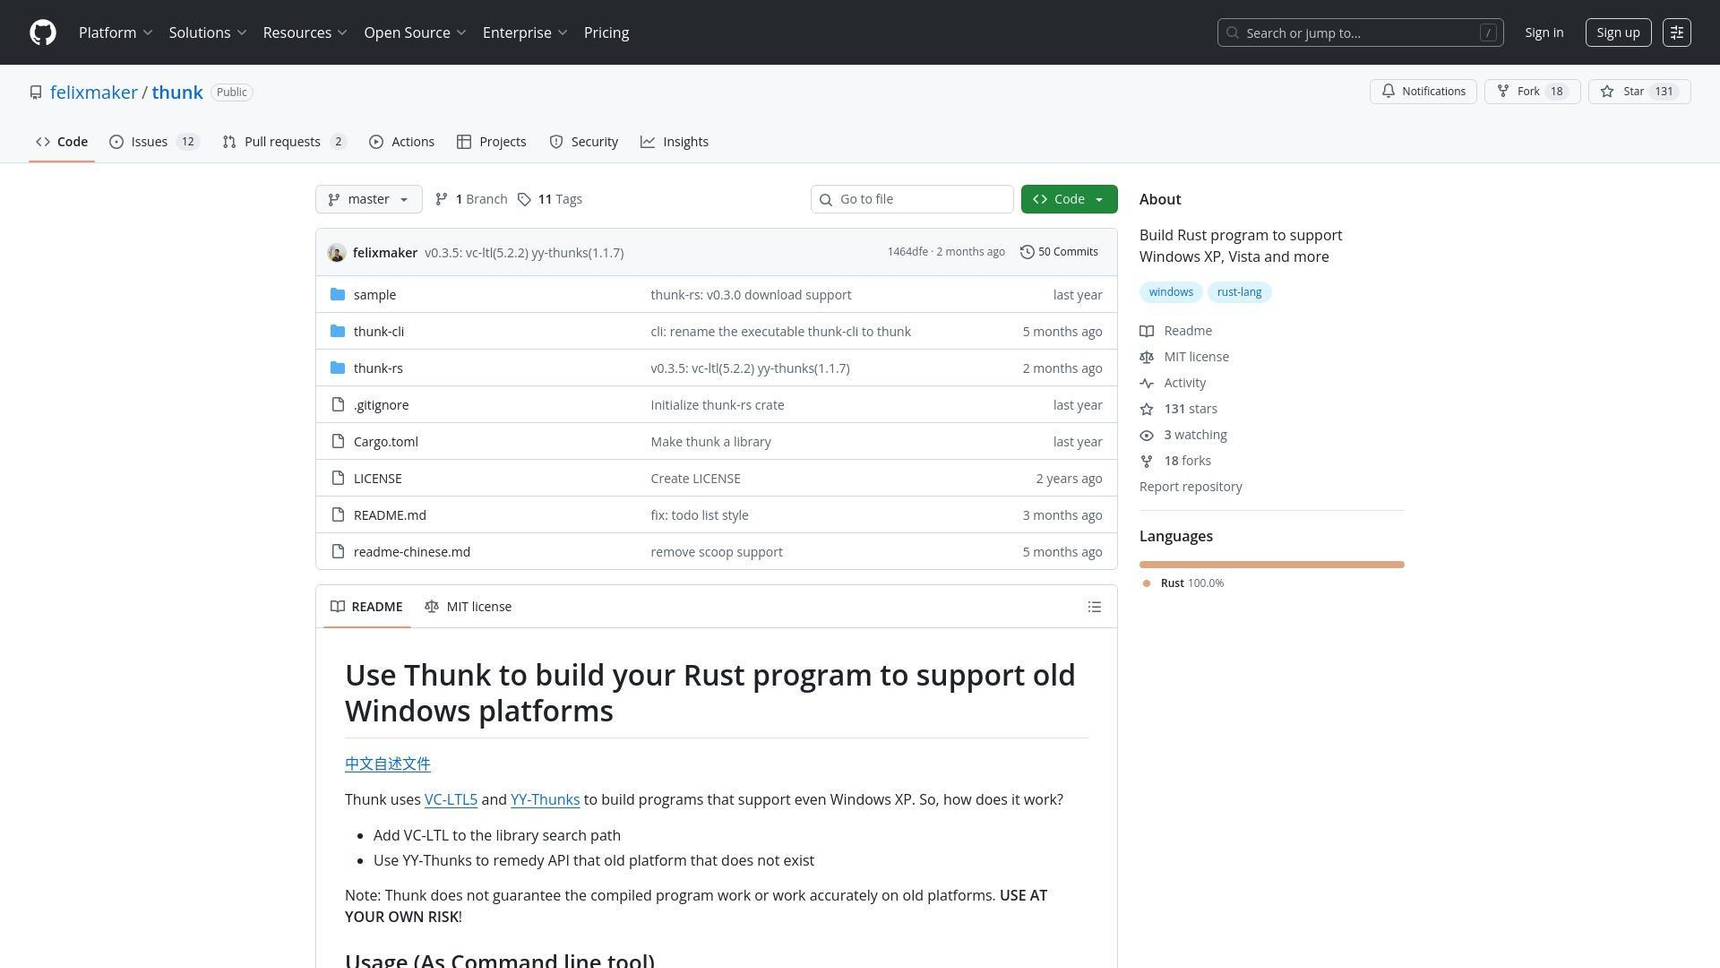Screen dimensions: 1720x968
Task: Click felixmaker's avatar in commit row
Action: click(x=337, y=253)
